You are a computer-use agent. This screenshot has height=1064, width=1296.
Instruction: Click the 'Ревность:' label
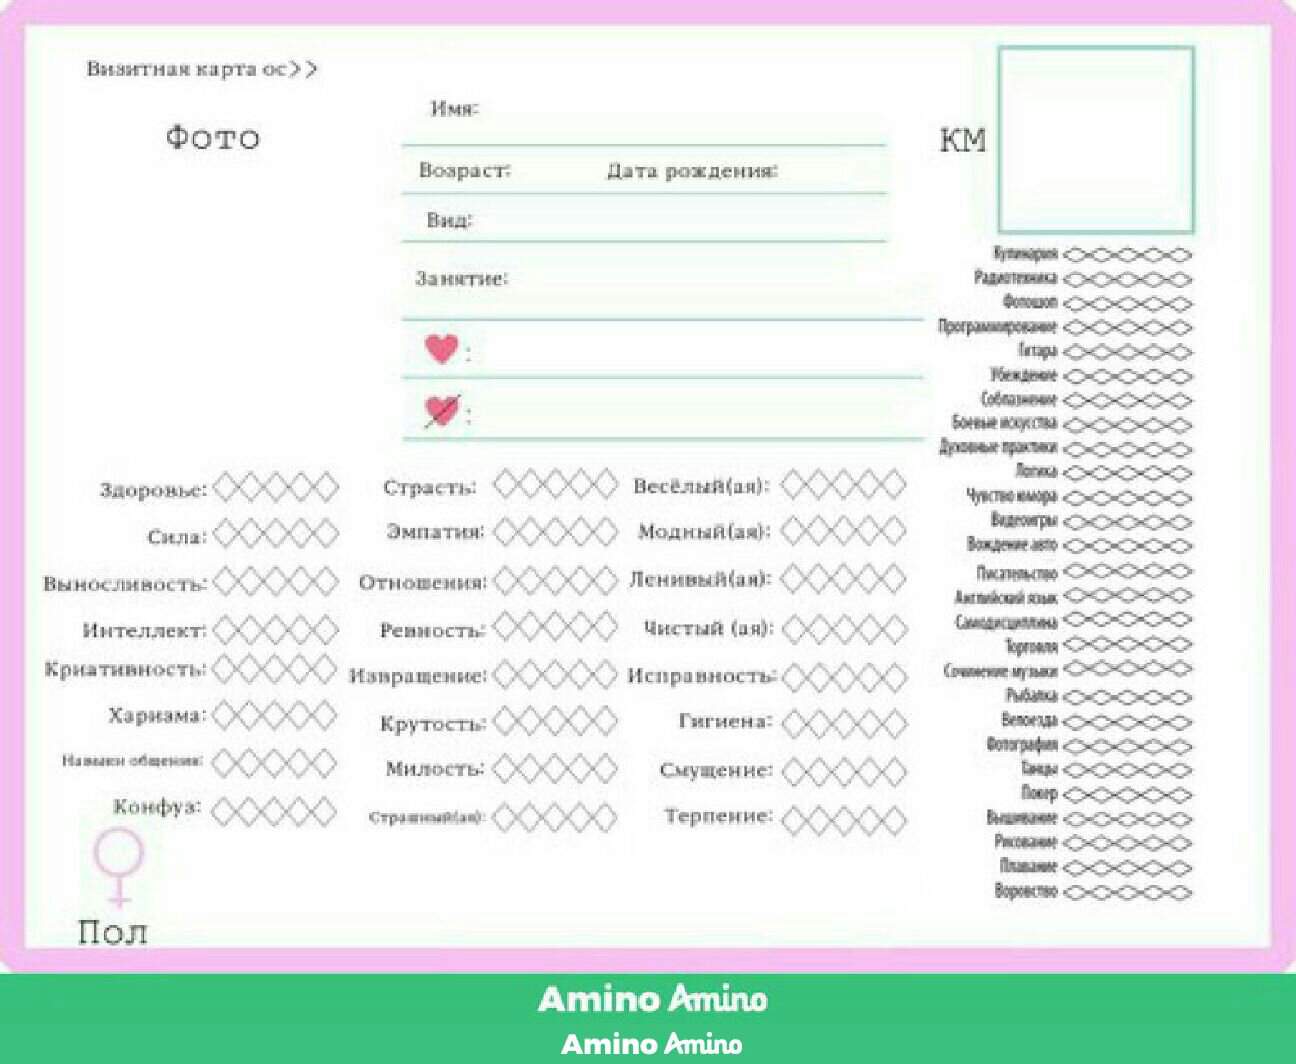pyautogui.click(x=431, y=631)
